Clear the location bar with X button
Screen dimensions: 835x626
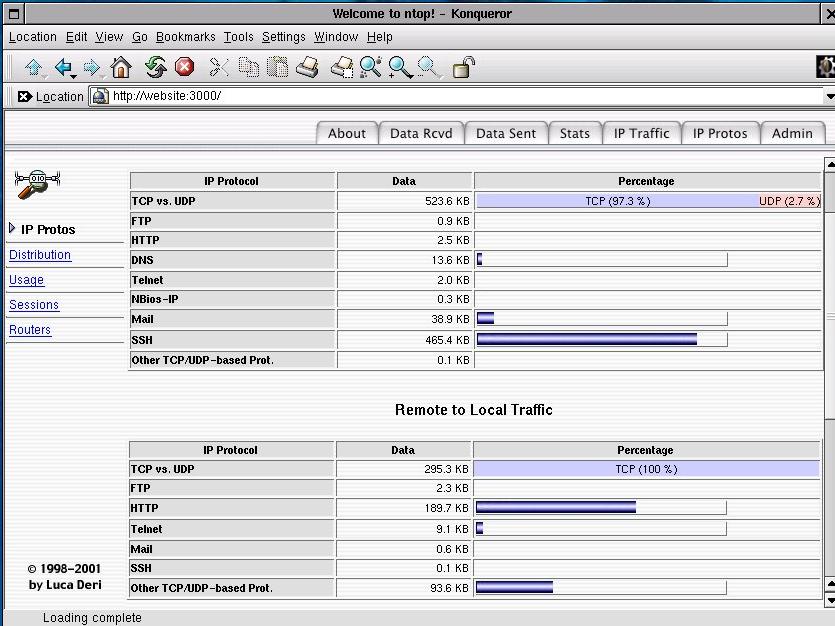(x=24, y=97)
